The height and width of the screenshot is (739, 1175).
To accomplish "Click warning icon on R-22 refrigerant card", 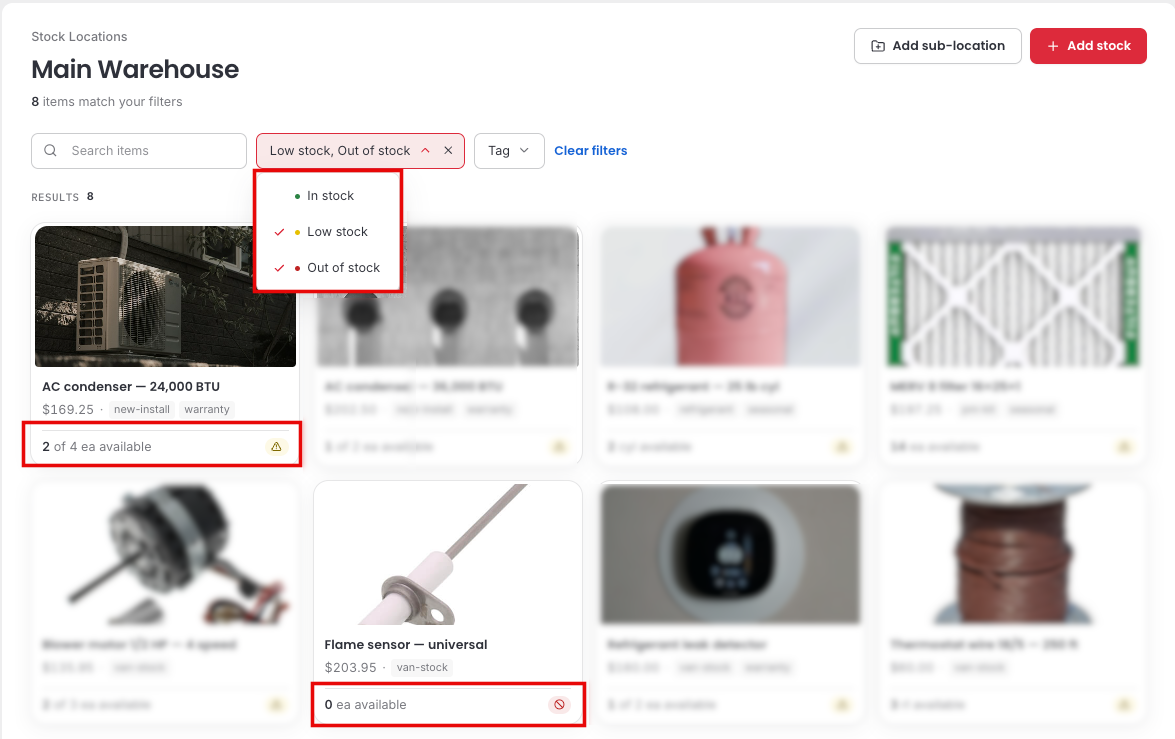I will (x=842, y=447).
